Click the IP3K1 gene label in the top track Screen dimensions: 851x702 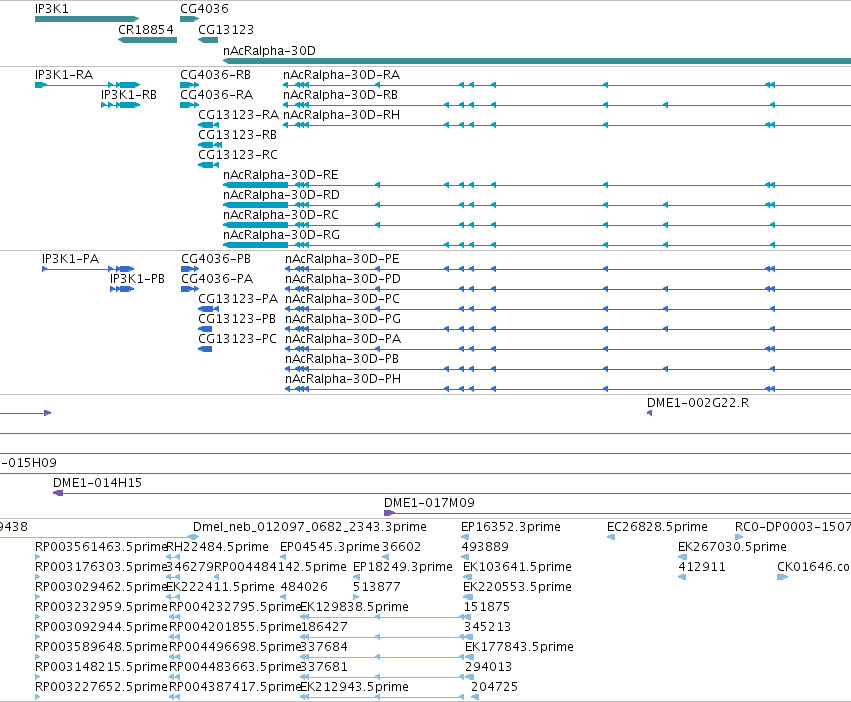pyautogui.click(x=52, y=9)
